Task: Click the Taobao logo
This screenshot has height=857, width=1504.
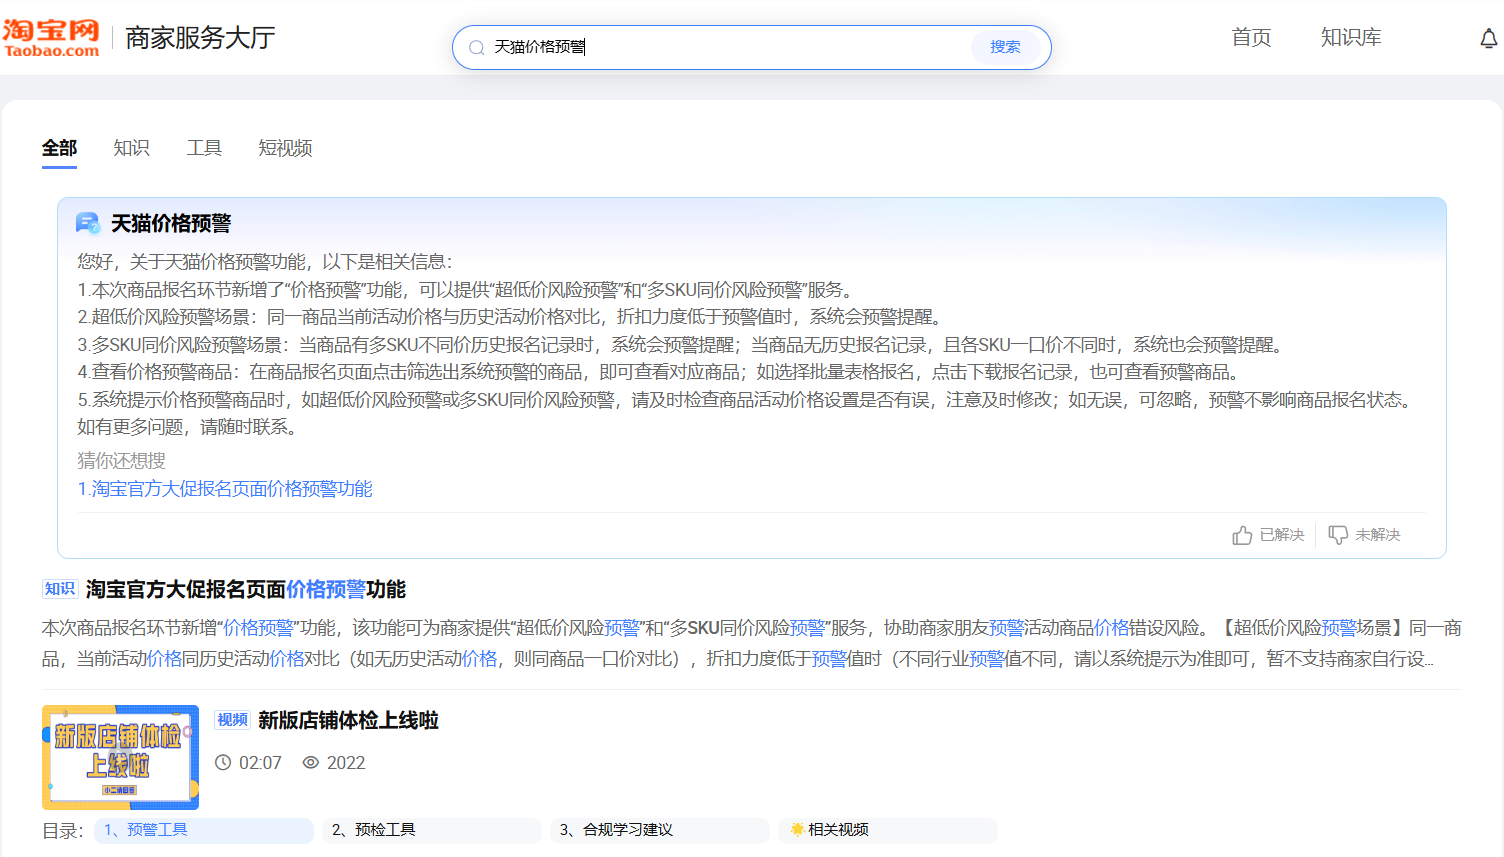Action: click(x=51, y=38)
